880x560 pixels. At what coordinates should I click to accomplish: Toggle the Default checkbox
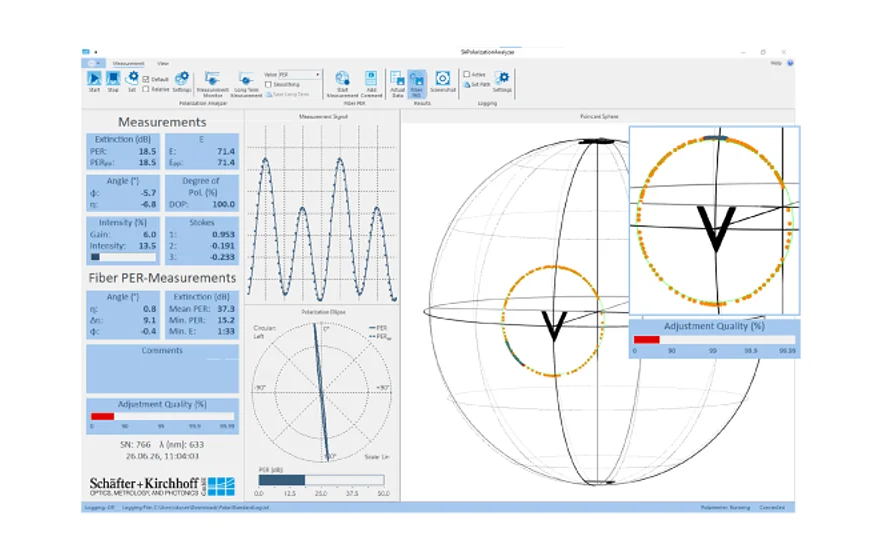(x=146, y=80)
